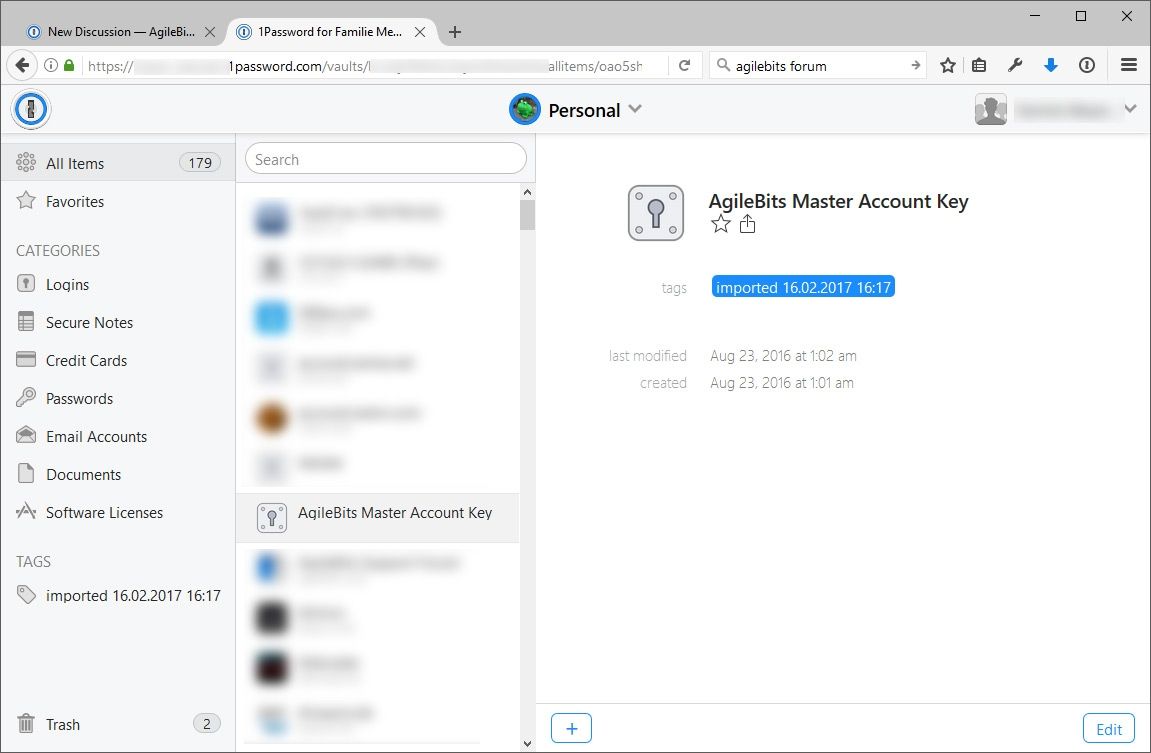Open the user account menu chevron
This screenshot has width=1151, height=753.
[1130, 109]
